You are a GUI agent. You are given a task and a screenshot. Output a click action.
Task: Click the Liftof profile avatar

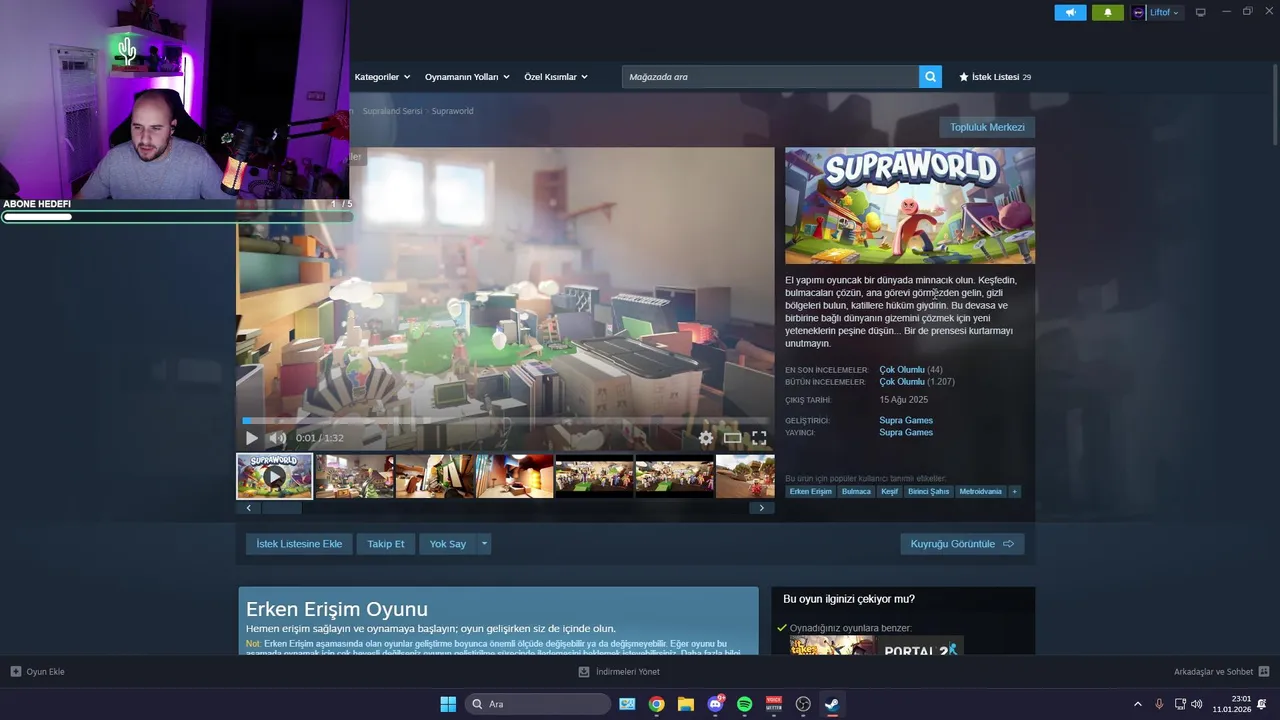coord(1139,13)
